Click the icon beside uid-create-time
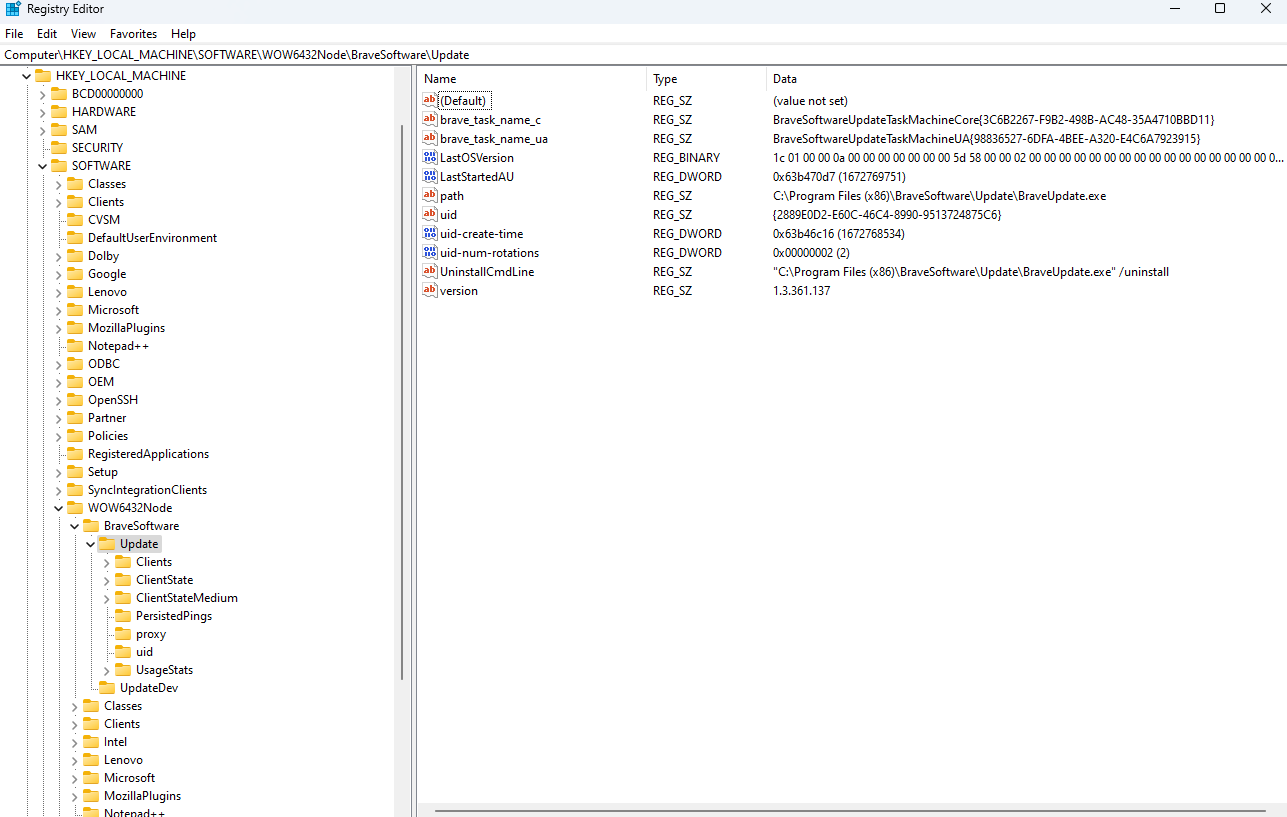This screenshot has height=817, width=1287. click(430, 233)
